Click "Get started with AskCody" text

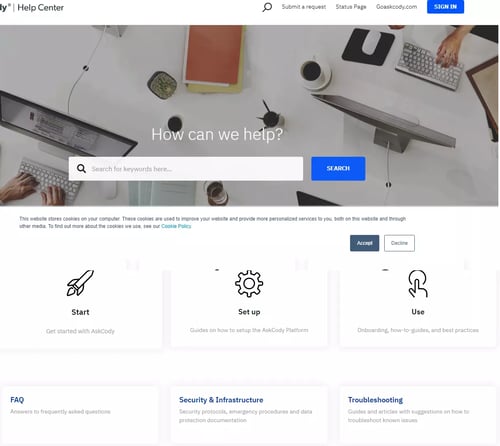click(80, 331)
